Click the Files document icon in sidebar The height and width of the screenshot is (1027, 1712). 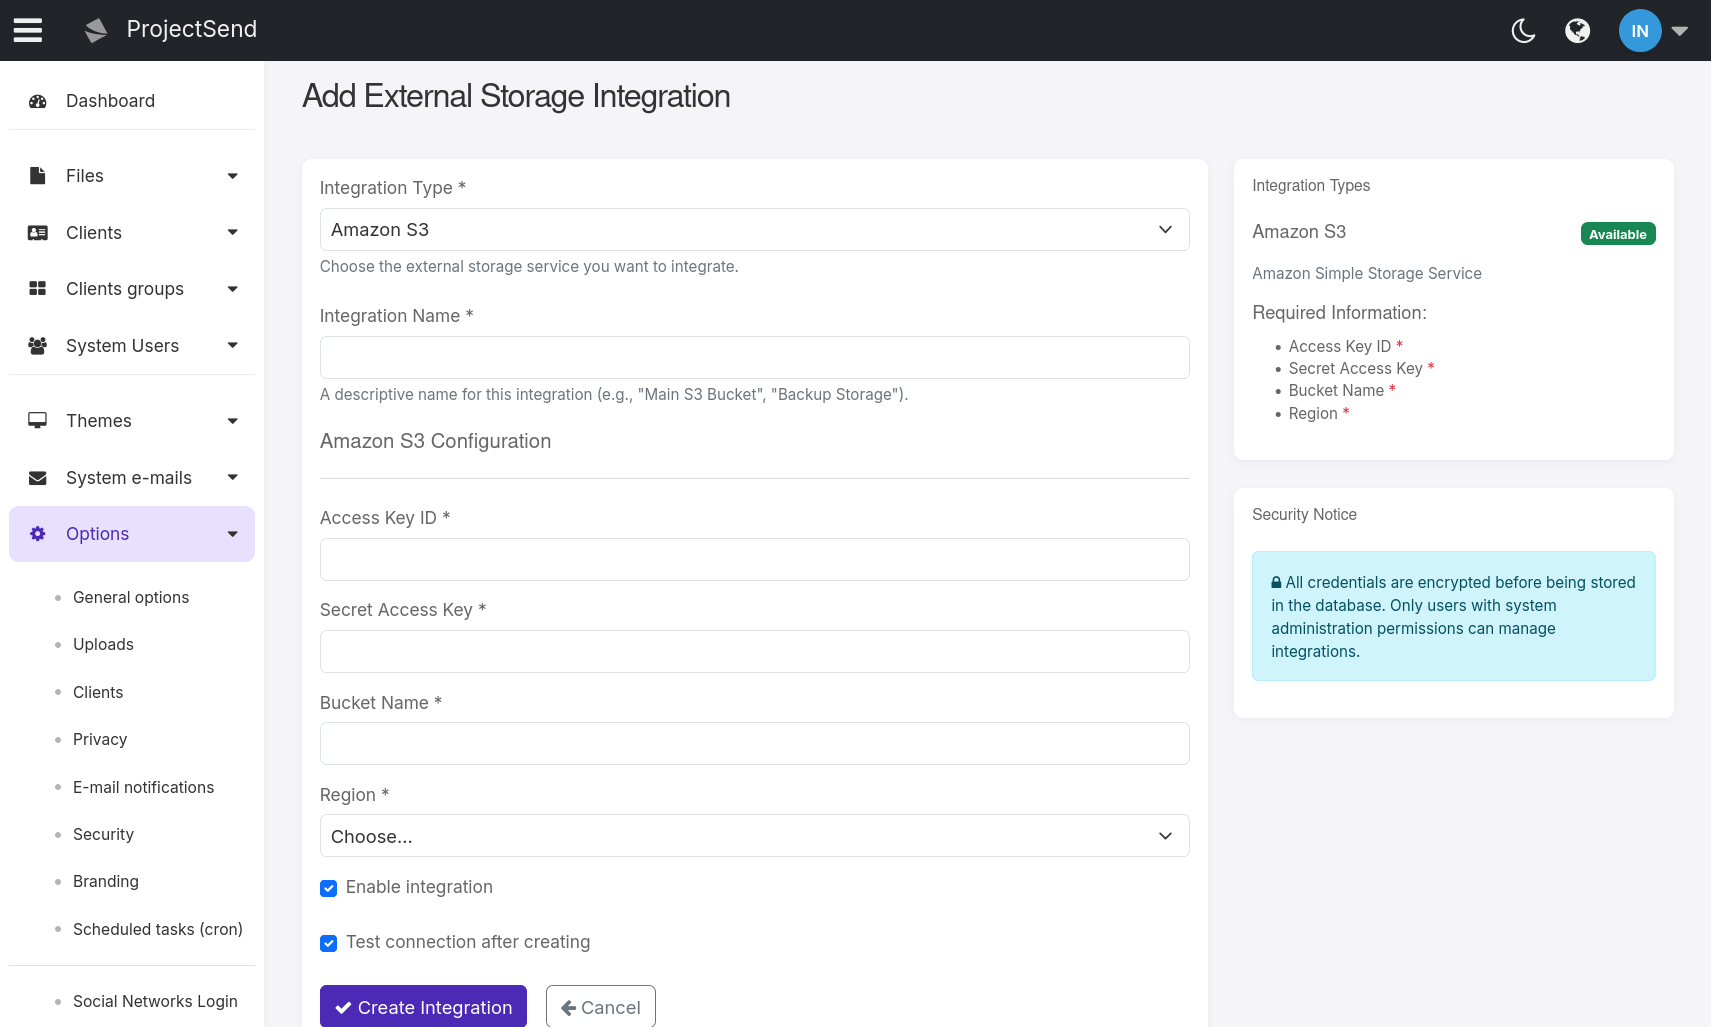[37, 175]
